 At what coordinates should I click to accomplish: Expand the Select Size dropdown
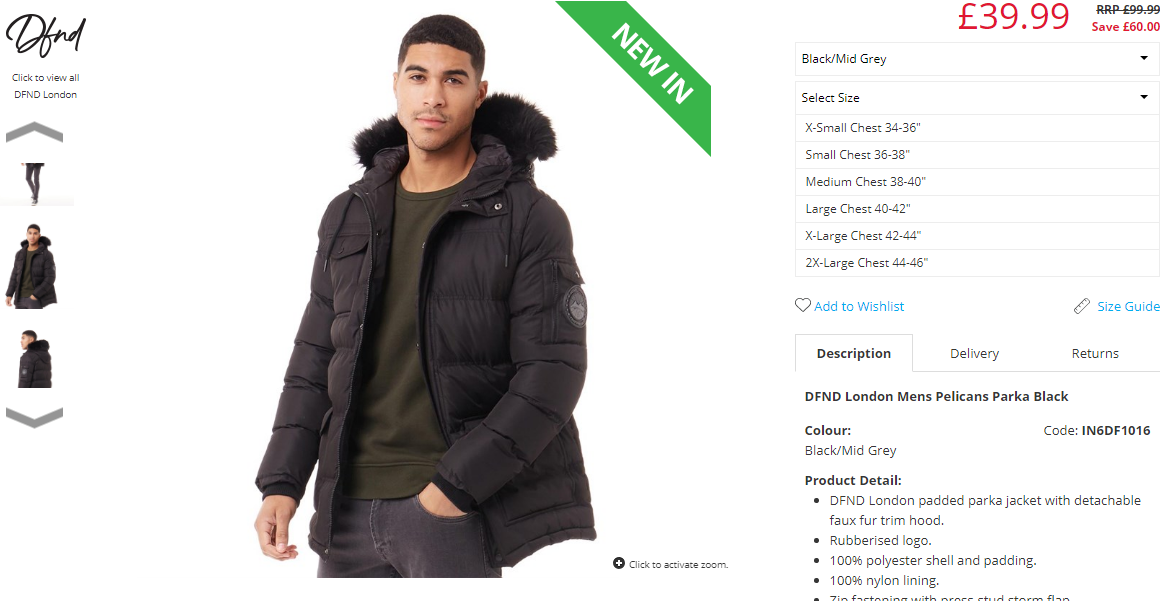point(977,98)
